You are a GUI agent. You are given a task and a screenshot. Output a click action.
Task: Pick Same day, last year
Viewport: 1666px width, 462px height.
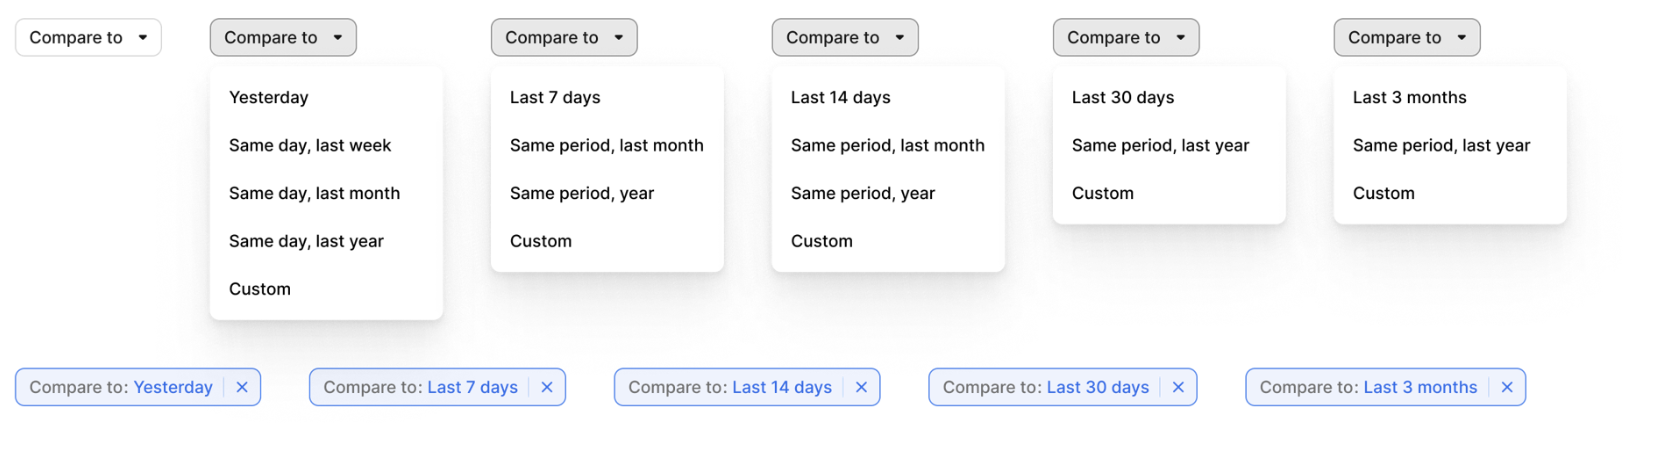(306, 241)
